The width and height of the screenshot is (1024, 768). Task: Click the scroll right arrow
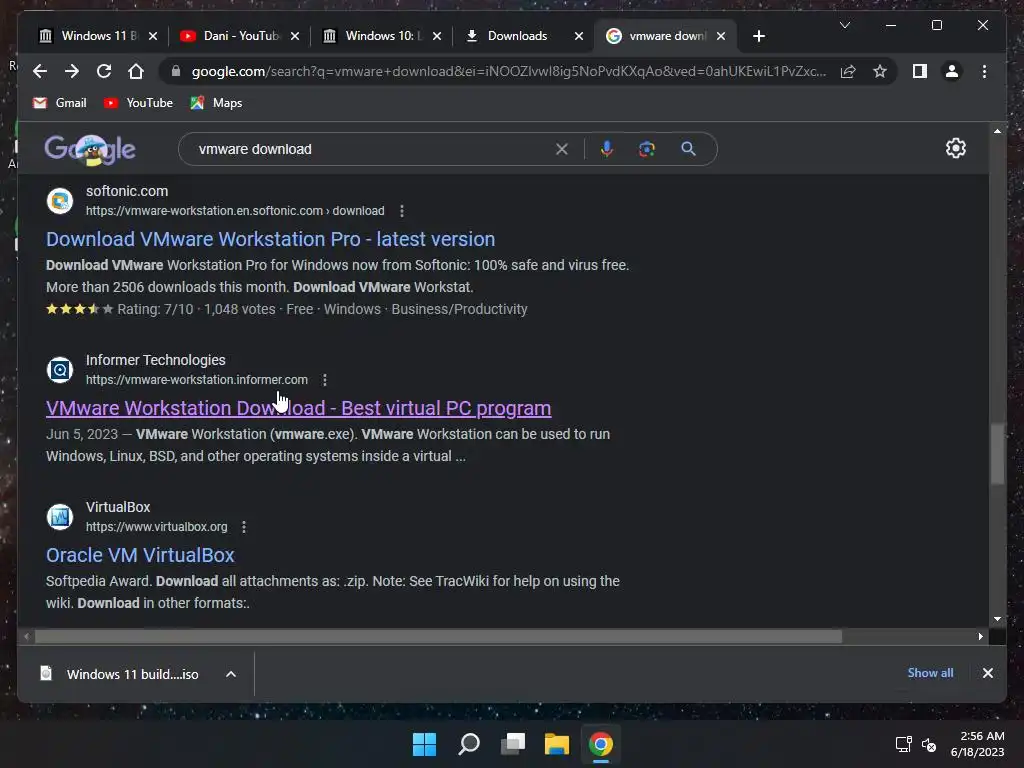pyautogui.click(x=980, y=636)
